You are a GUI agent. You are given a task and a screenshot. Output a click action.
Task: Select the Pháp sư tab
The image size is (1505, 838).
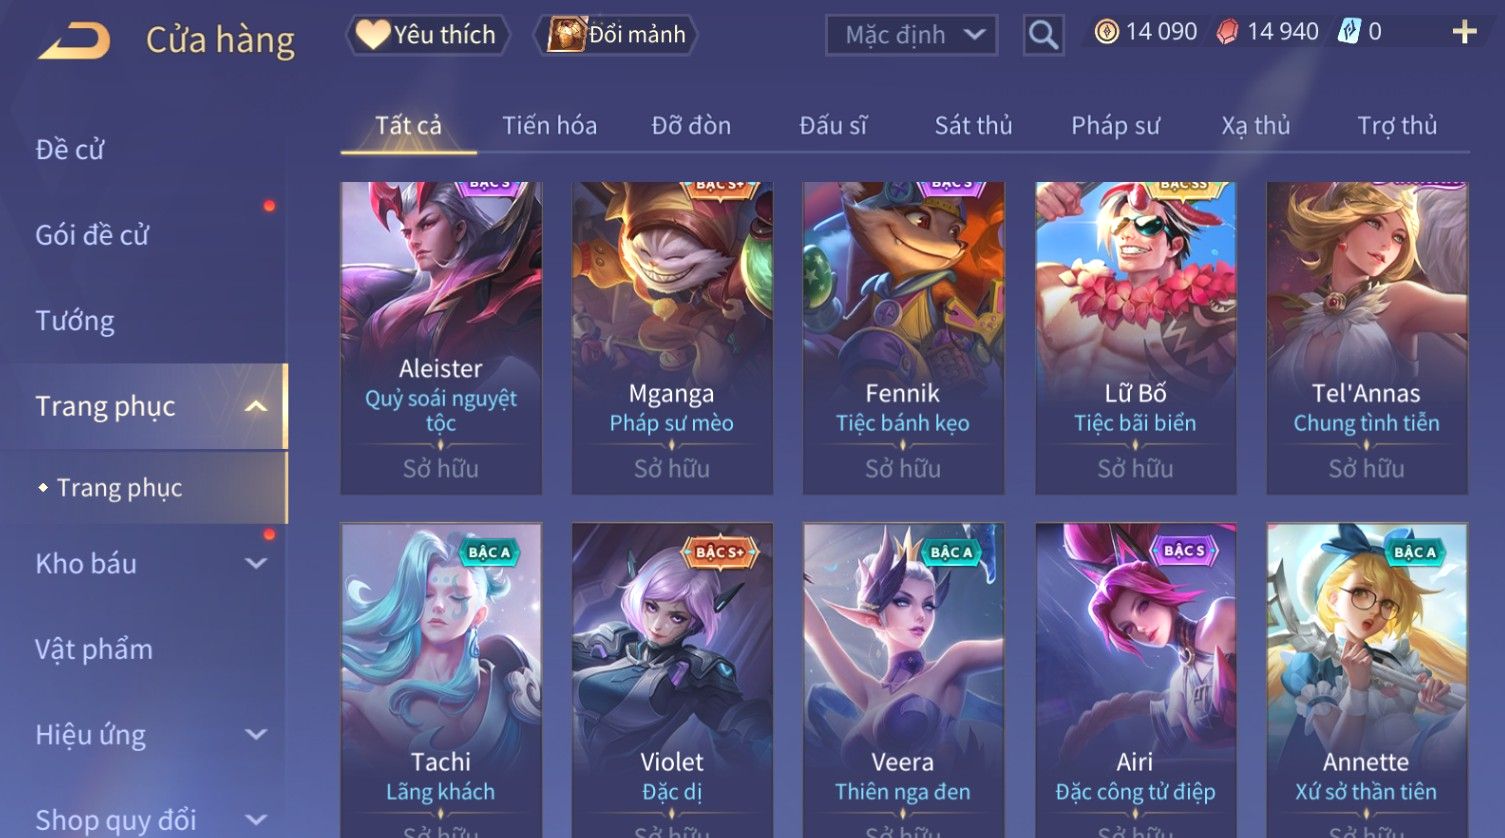[x=1115, y=126]
